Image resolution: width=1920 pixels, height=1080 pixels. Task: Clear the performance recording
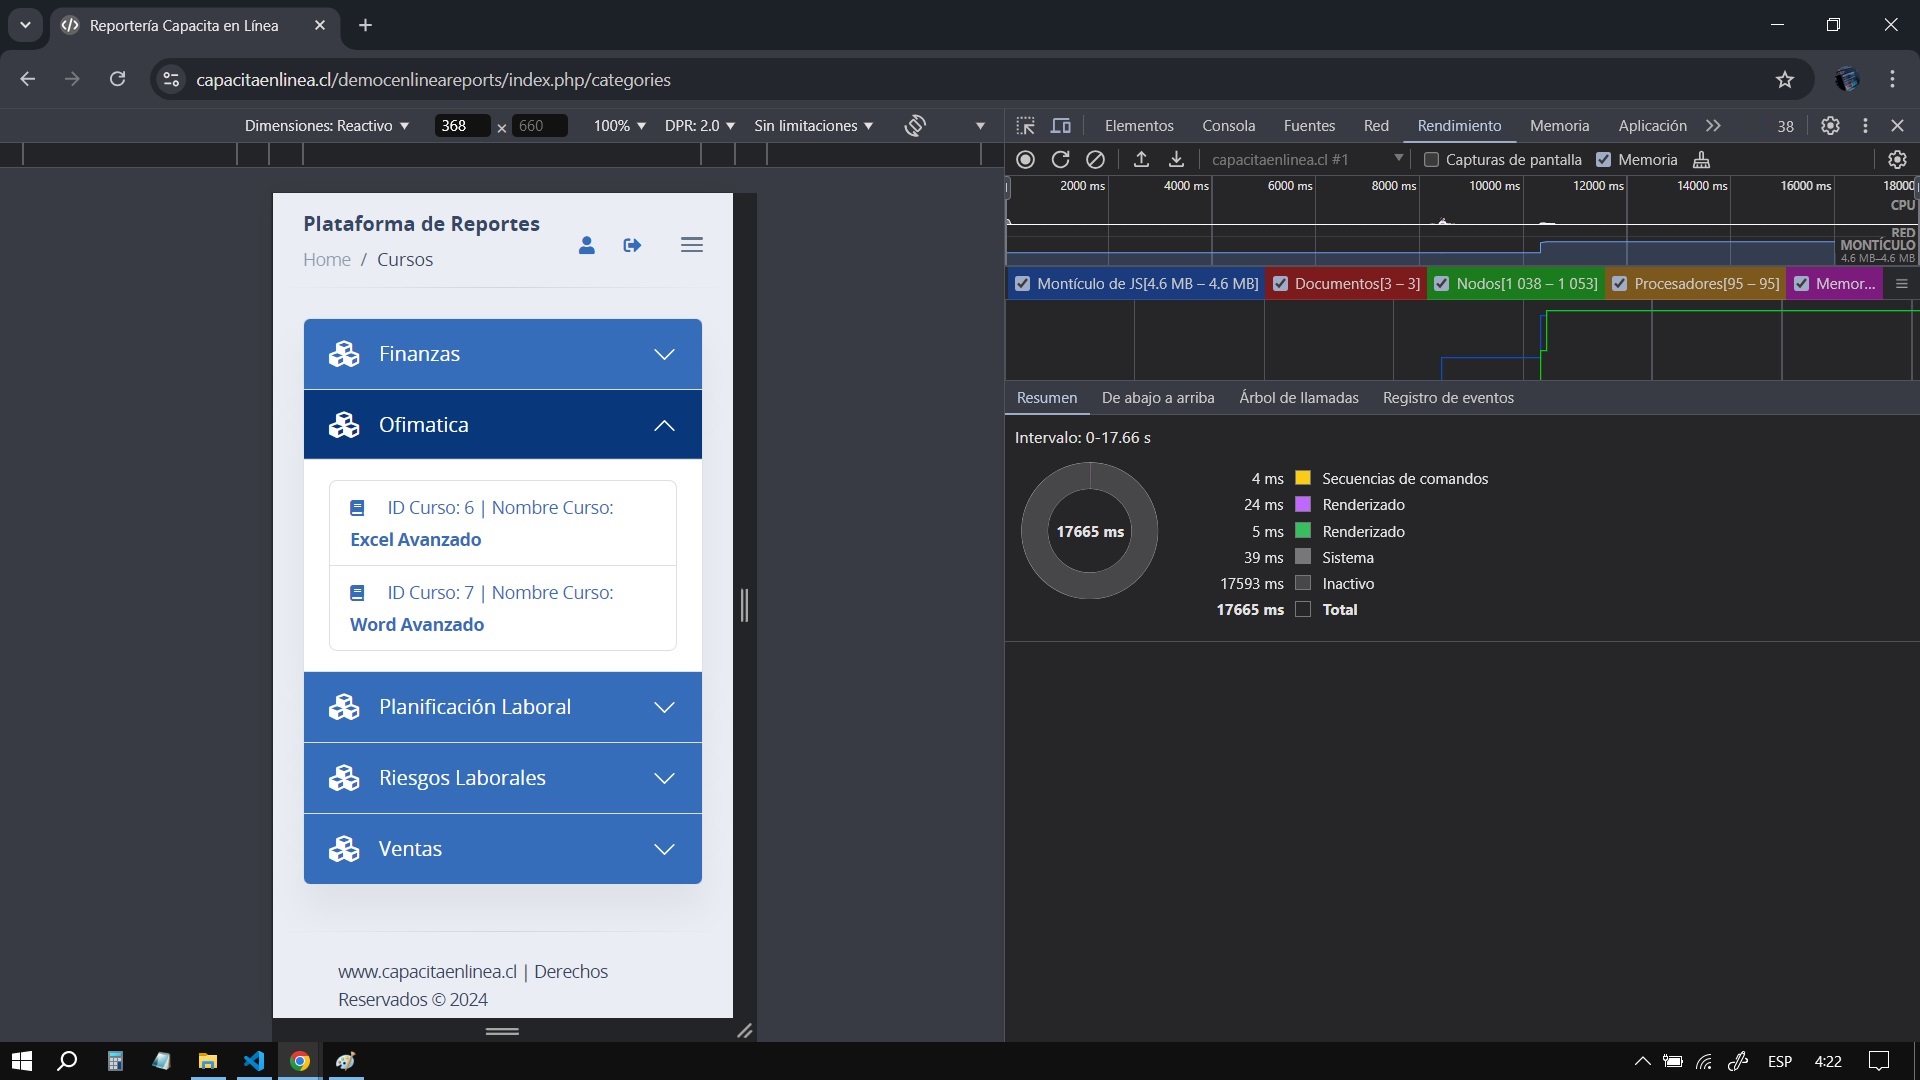point(1096,159)
